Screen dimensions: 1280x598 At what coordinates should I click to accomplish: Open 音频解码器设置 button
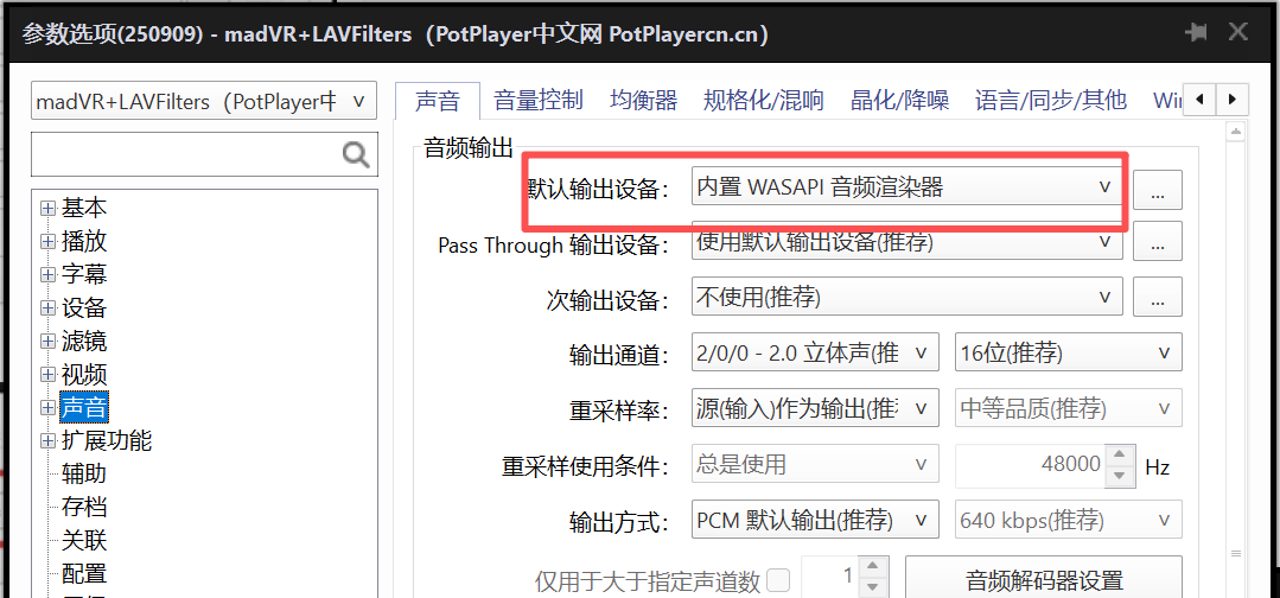(1044, 579)
